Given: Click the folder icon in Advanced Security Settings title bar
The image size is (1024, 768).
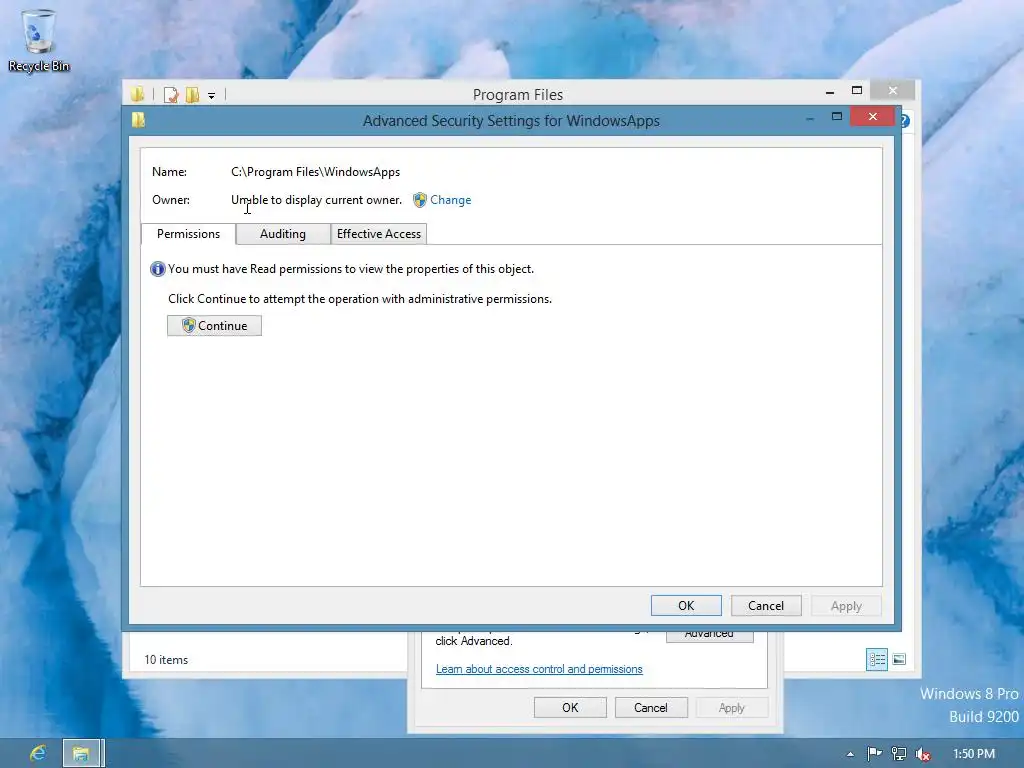Looking at the screenshot, I should coord(138,120).
